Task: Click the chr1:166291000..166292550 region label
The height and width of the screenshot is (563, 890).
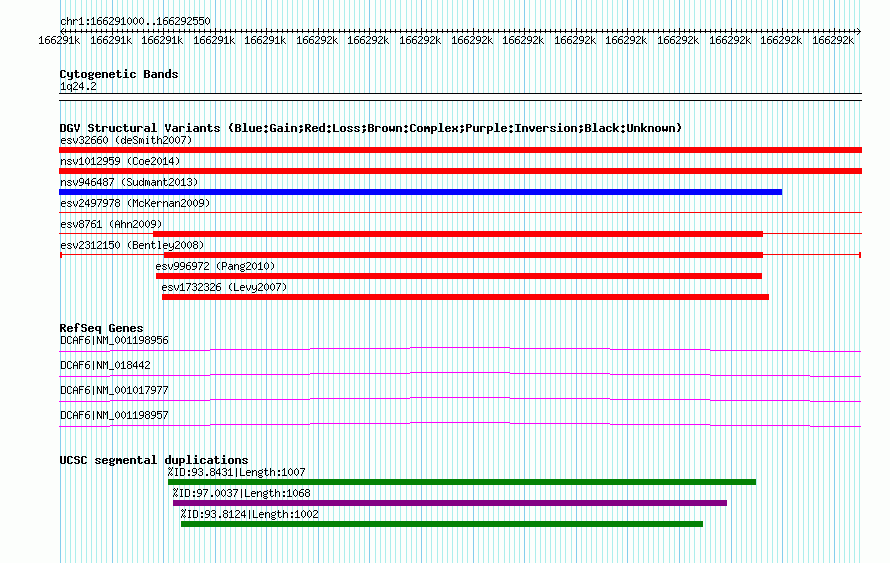Action: click(x=135, y=21)
